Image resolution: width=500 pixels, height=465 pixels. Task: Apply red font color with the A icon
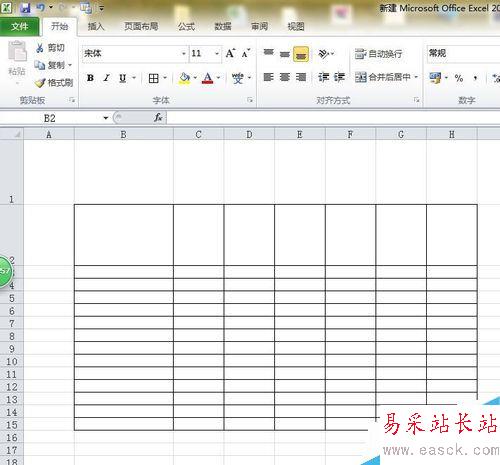click(207, 78)
